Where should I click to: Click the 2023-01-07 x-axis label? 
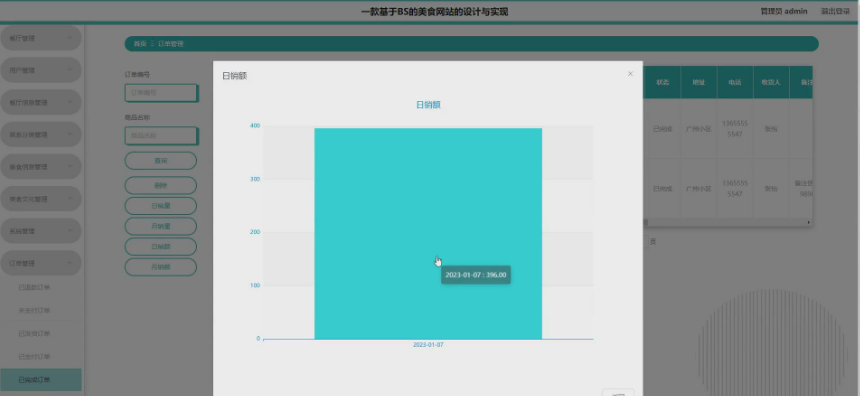pos(428,345)
